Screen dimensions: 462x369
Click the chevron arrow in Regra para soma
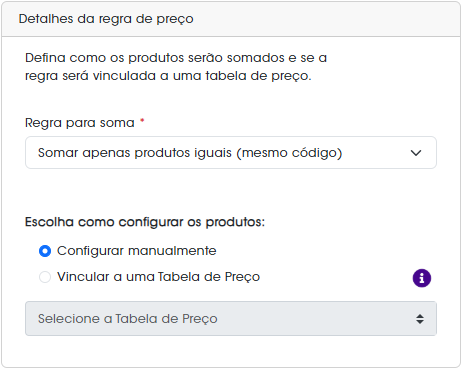pos(416,153)
